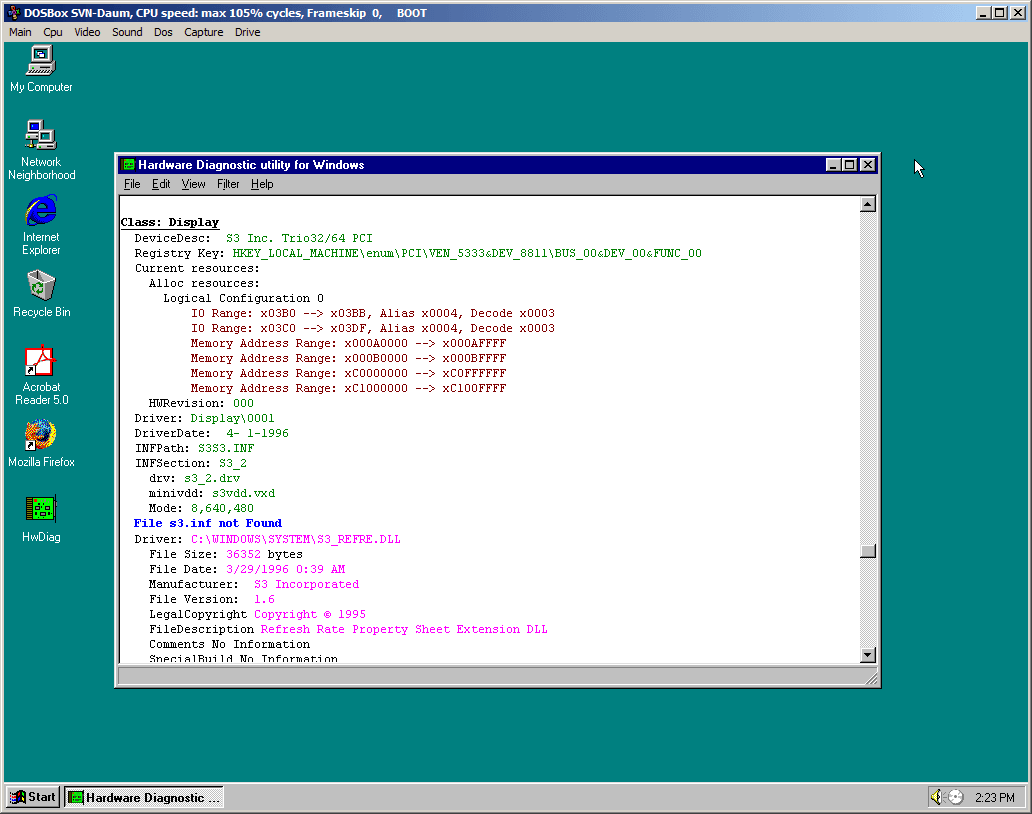Click the 'Comments No Information' line
The width and height of the screenshot is (1032, 814).
pos(229,644)
